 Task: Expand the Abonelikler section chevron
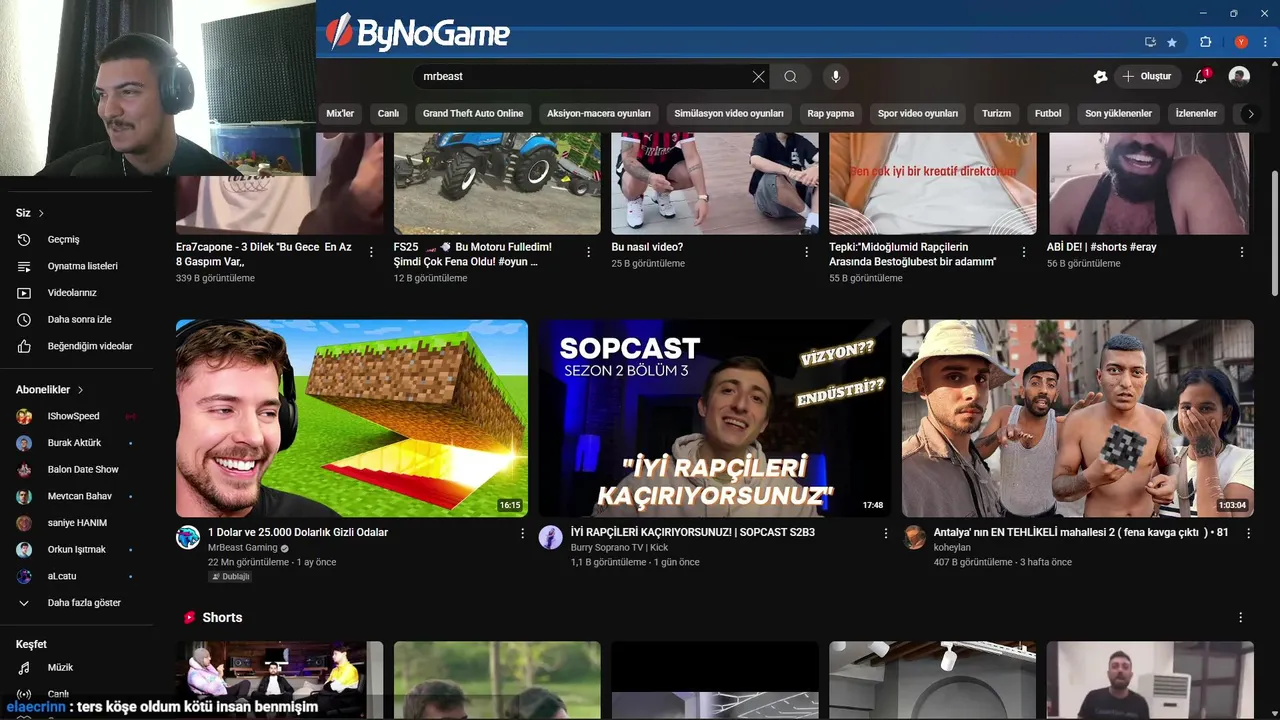pos(80,390)
